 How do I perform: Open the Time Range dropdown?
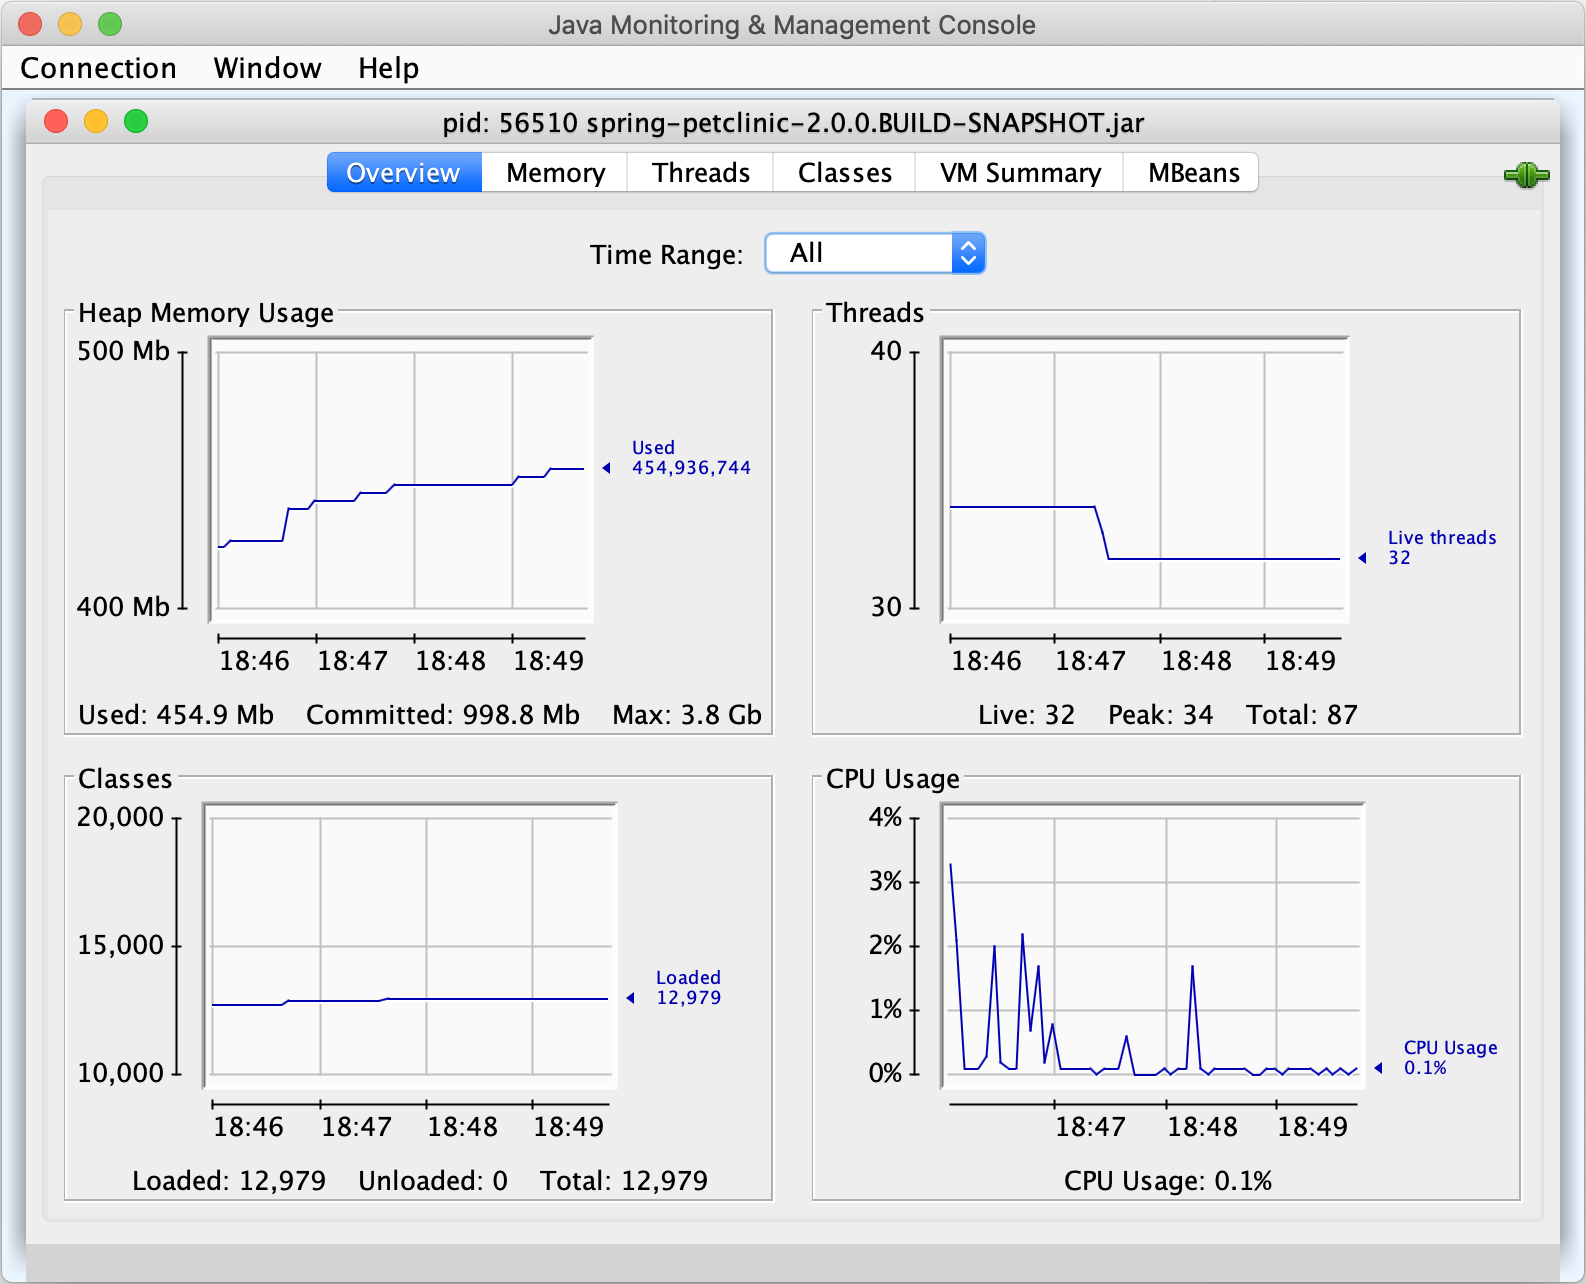click(874, 253)
